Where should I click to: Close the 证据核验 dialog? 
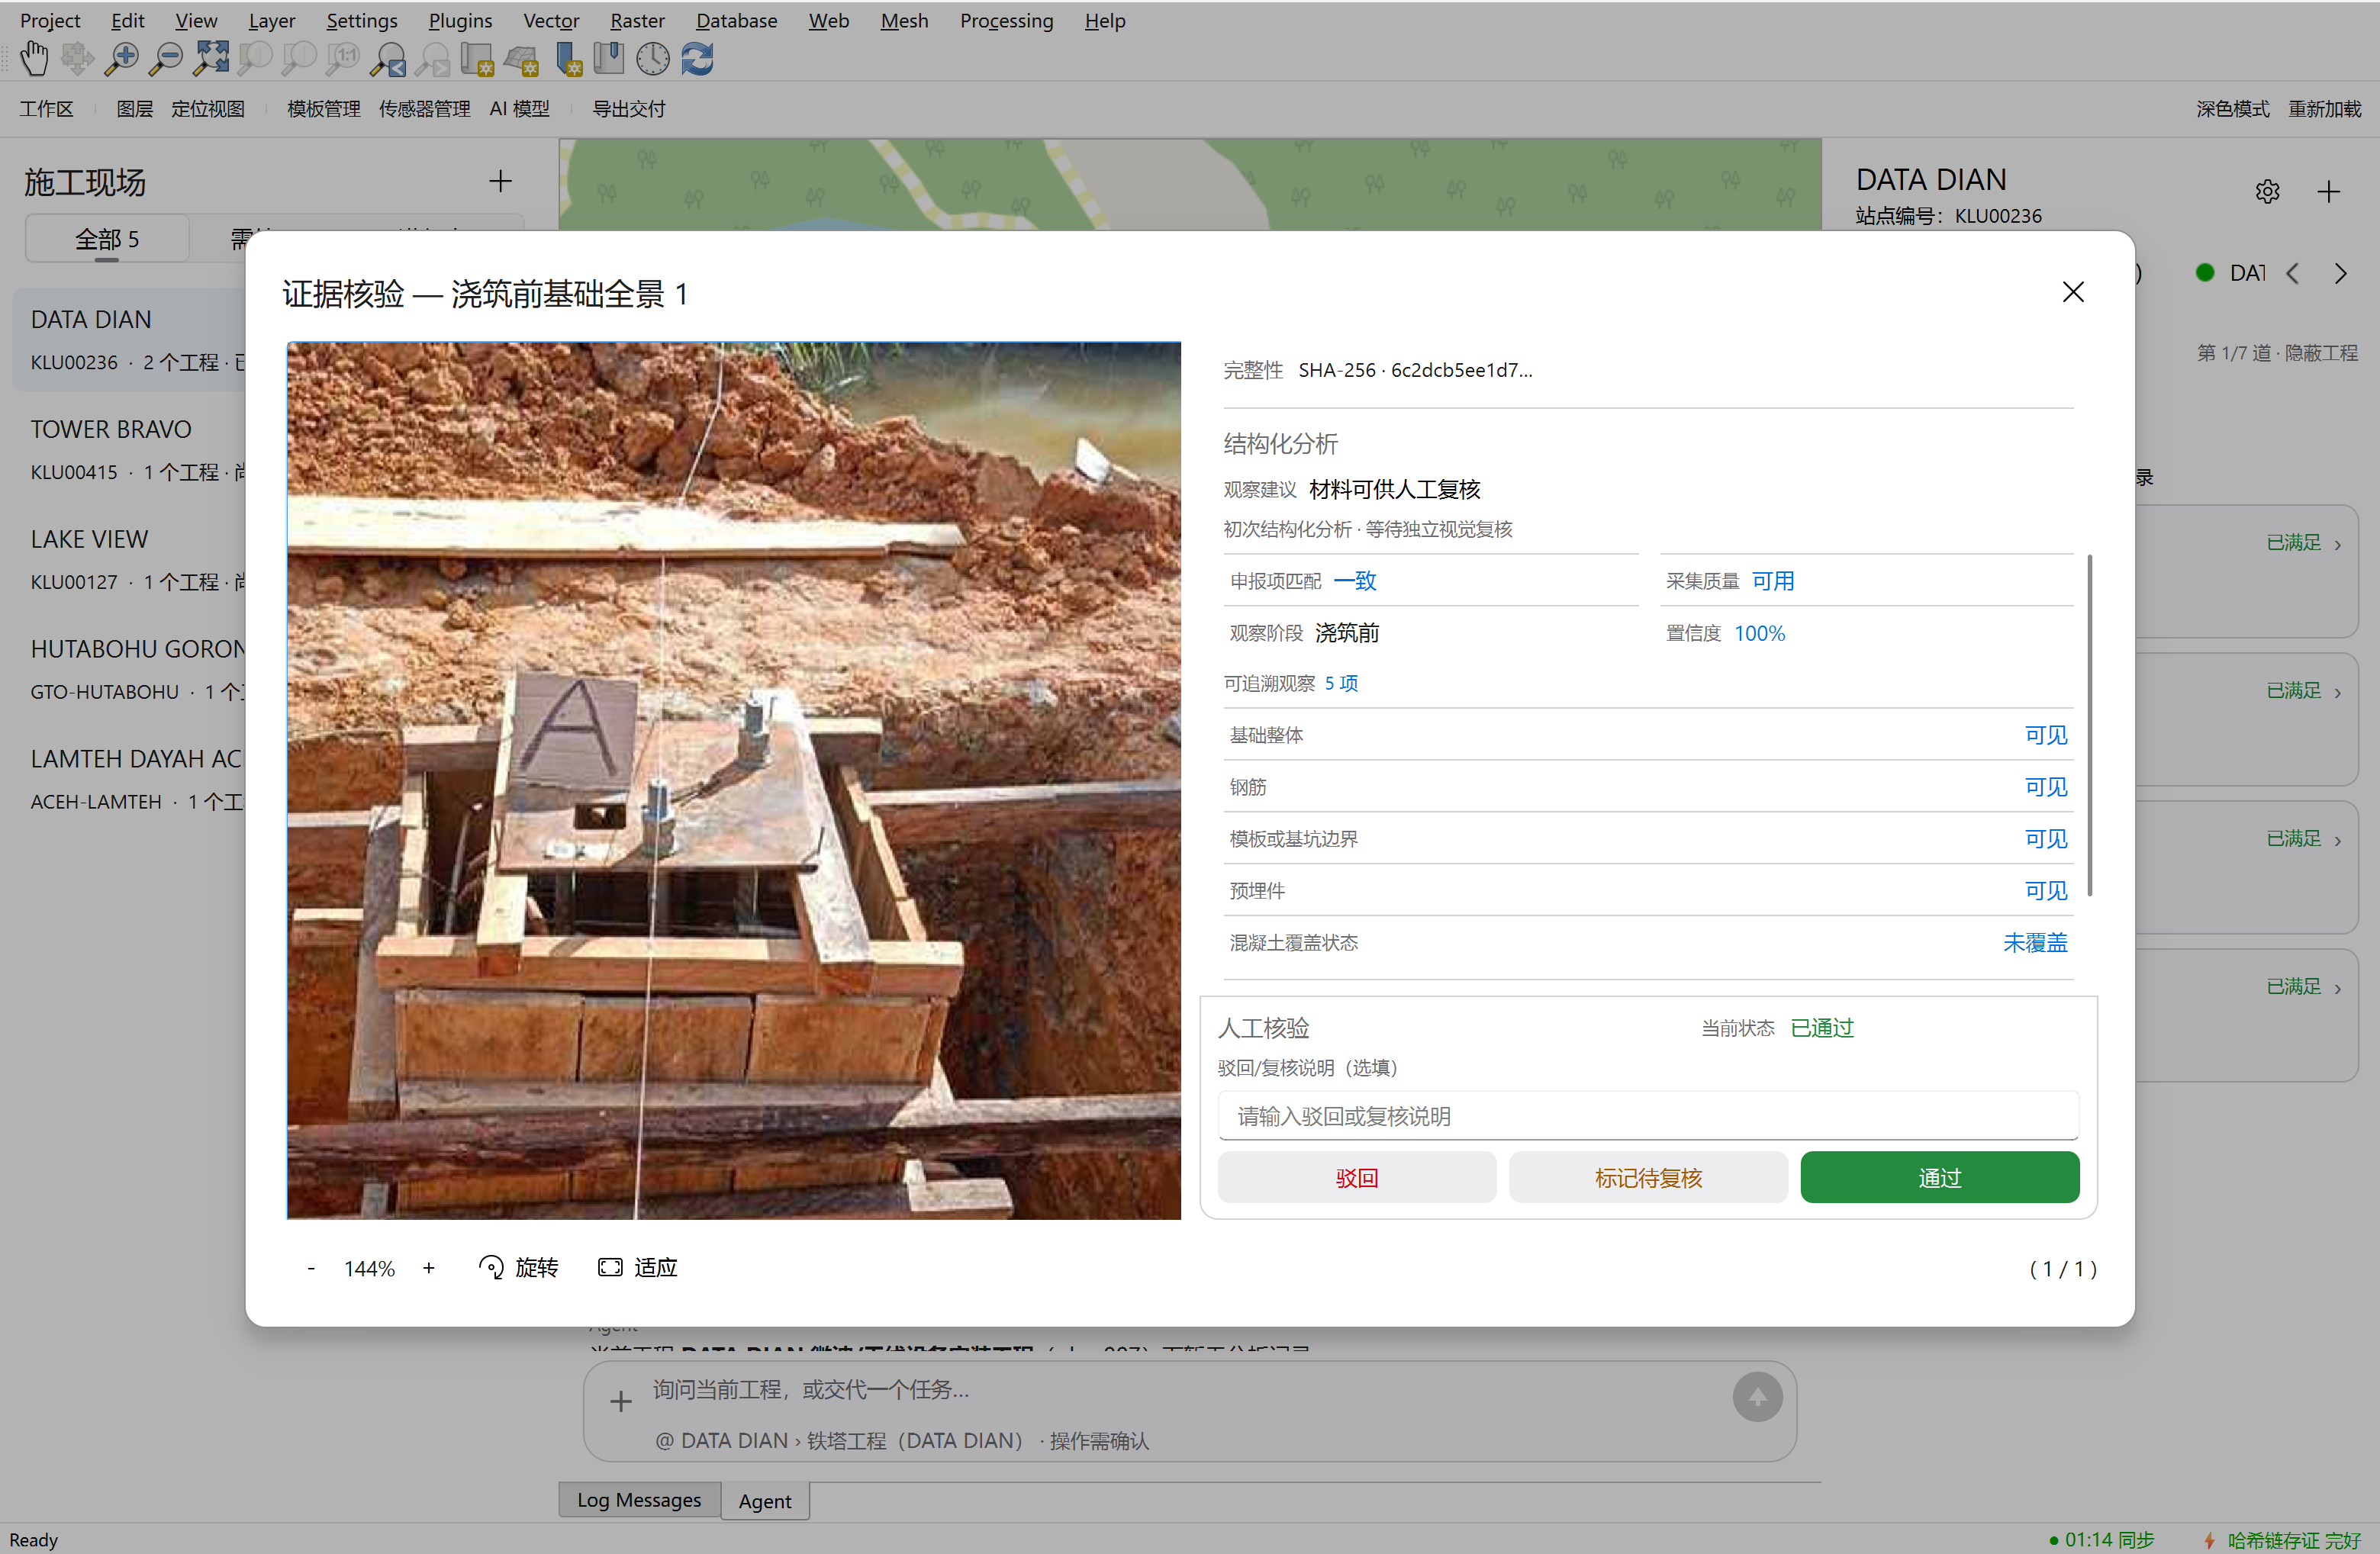click(2073, 292)
